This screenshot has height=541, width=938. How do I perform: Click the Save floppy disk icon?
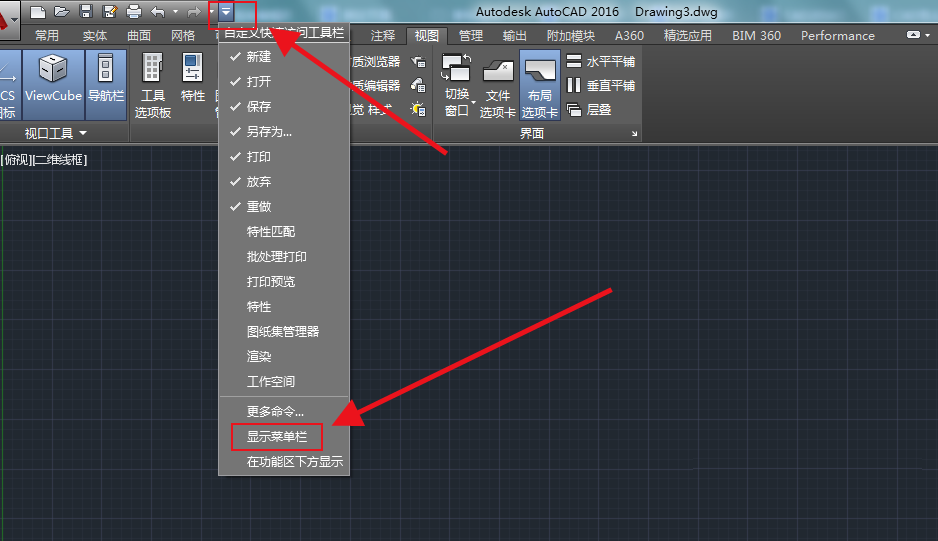[x=86, y=11]
